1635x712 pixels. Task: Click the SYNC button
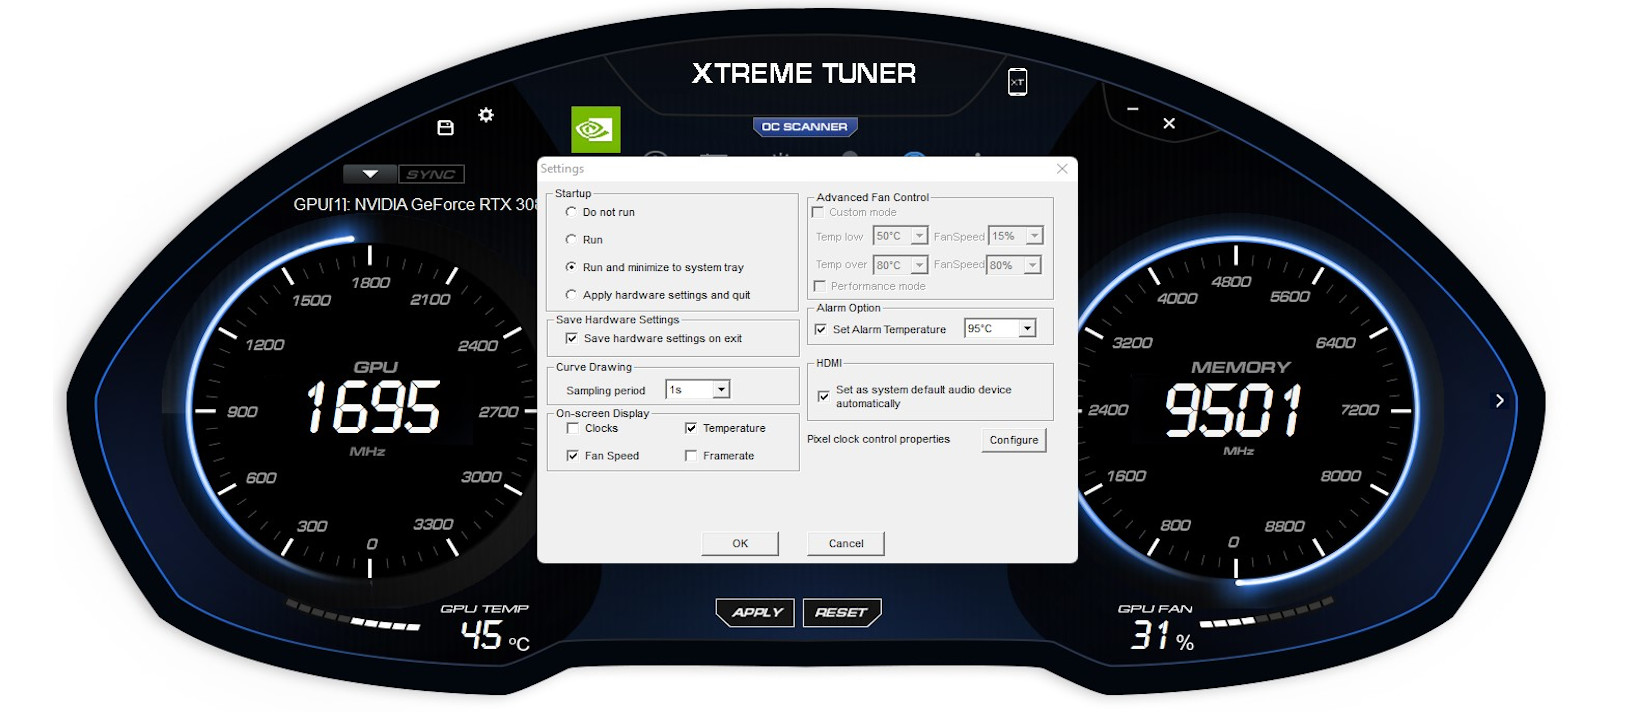pyautogui.click(x=432, y=174)
